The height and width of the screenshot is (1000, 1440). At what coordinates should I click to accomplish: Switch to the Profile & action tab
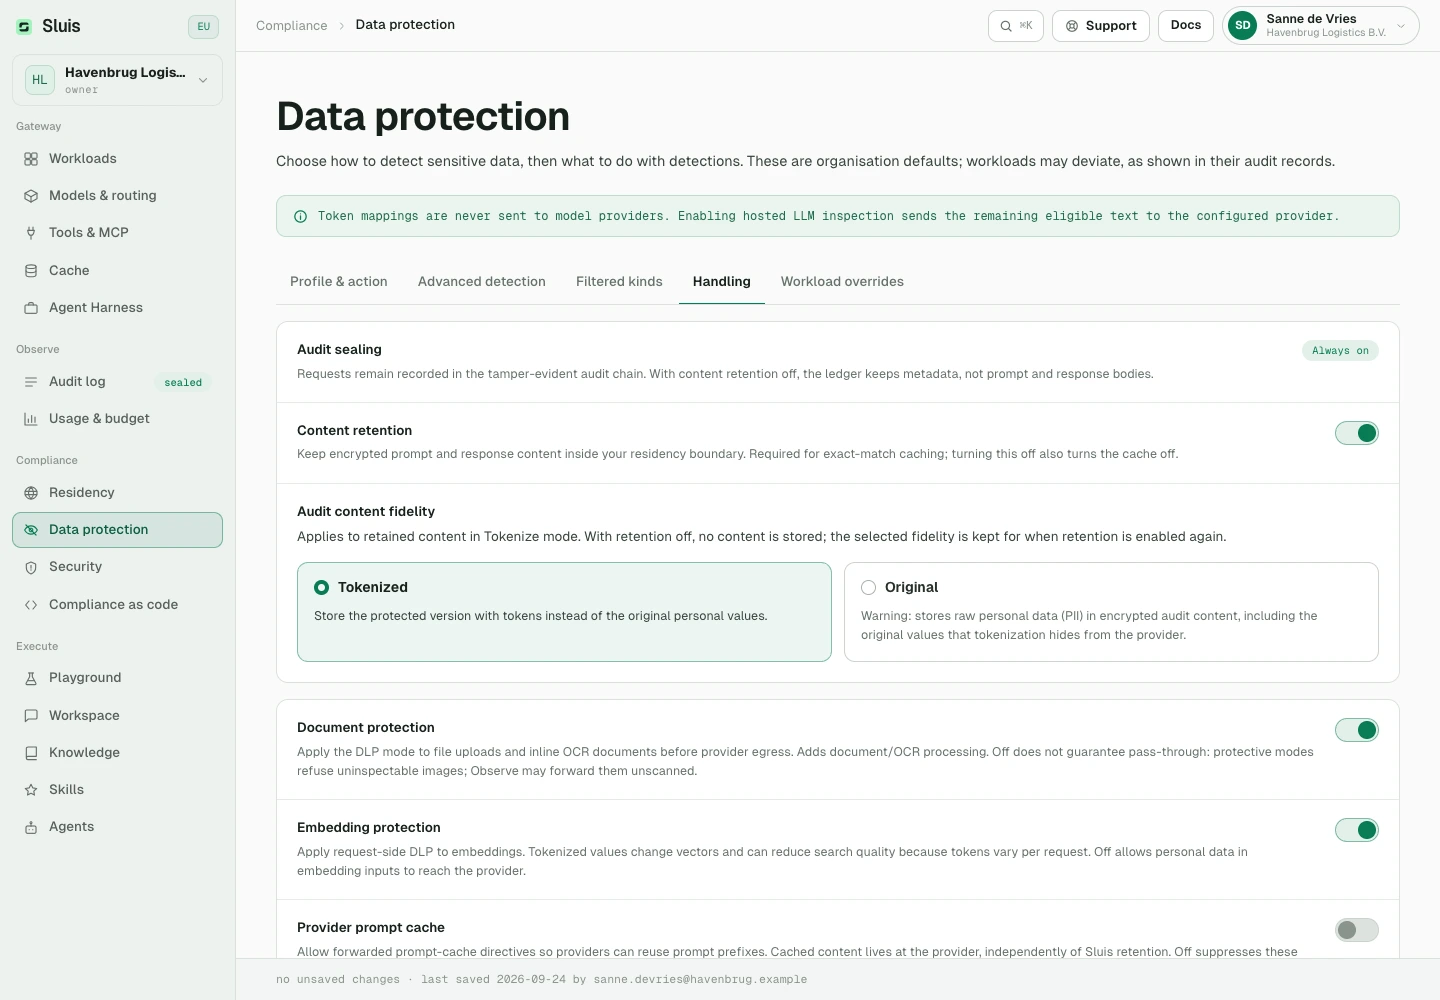[x=339, y=282]
